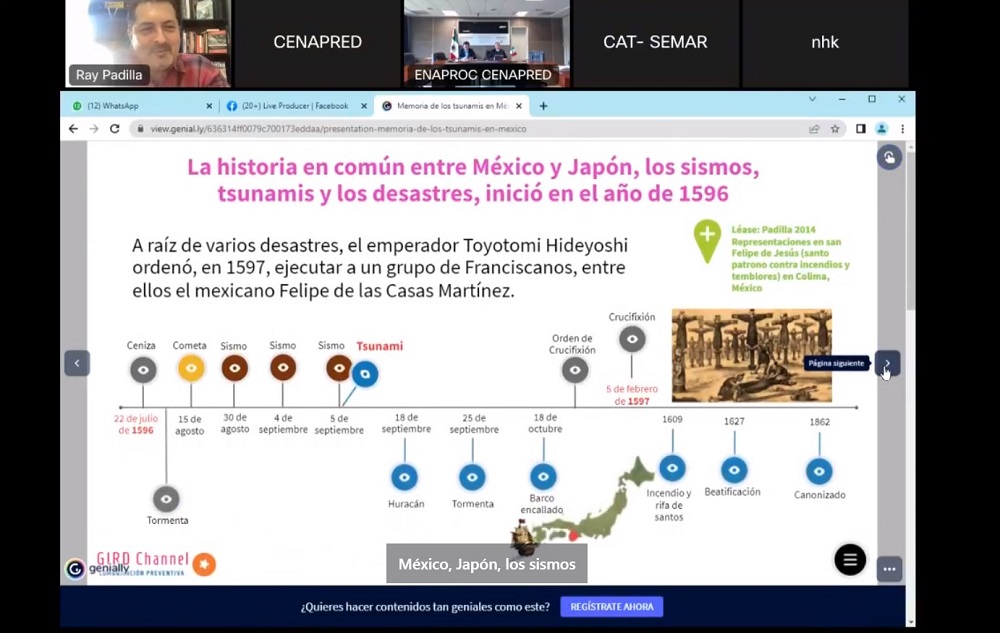Open the Ceniza eye marker
Screen dimensions: 1000x633
point(143,369)
